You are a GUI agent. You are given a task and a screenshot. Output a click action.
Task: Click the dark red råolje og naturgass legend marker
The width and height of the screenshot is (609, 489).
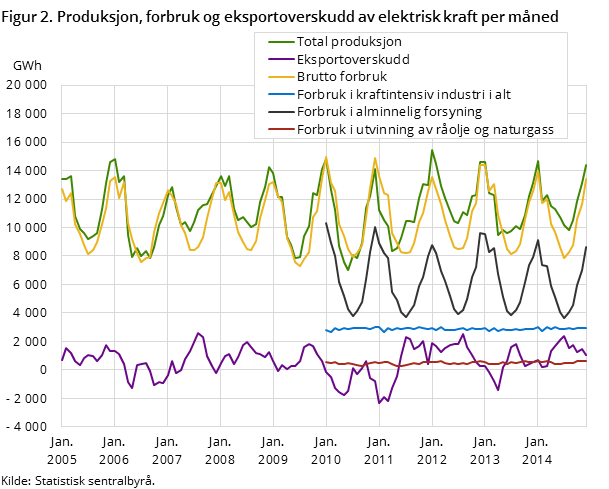pyautogui.click(x=279, y=129)
